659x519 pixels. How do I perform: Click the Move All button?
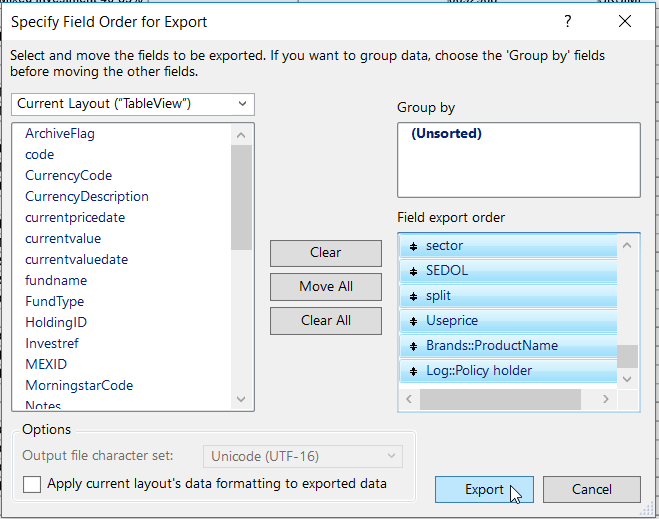click(x=326, y=287)
